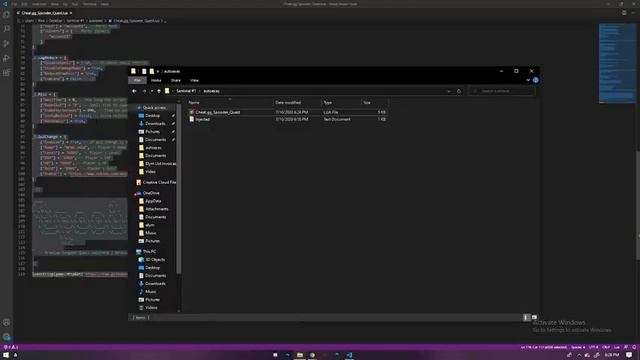Select the Cheat.gg_Spooder_Quest.lua editor tab

[x=44, y=13]
